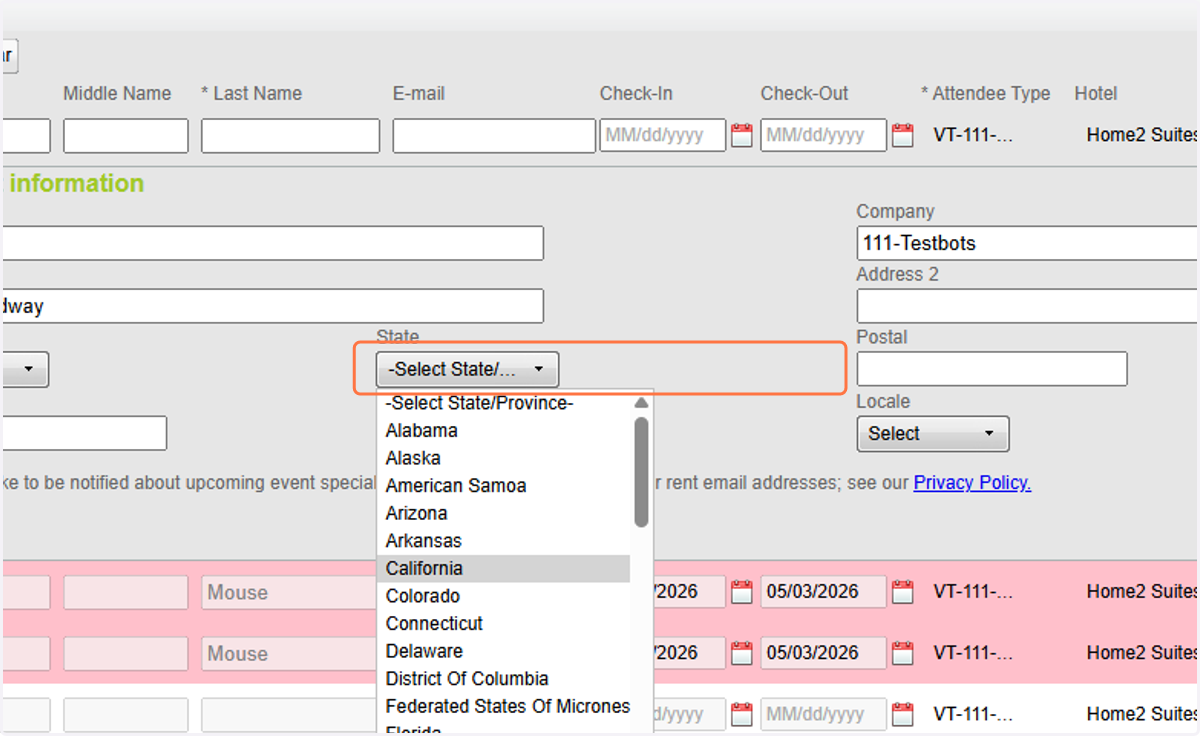
Task: Open Locale Select dropdown
Action: point(933,434)
